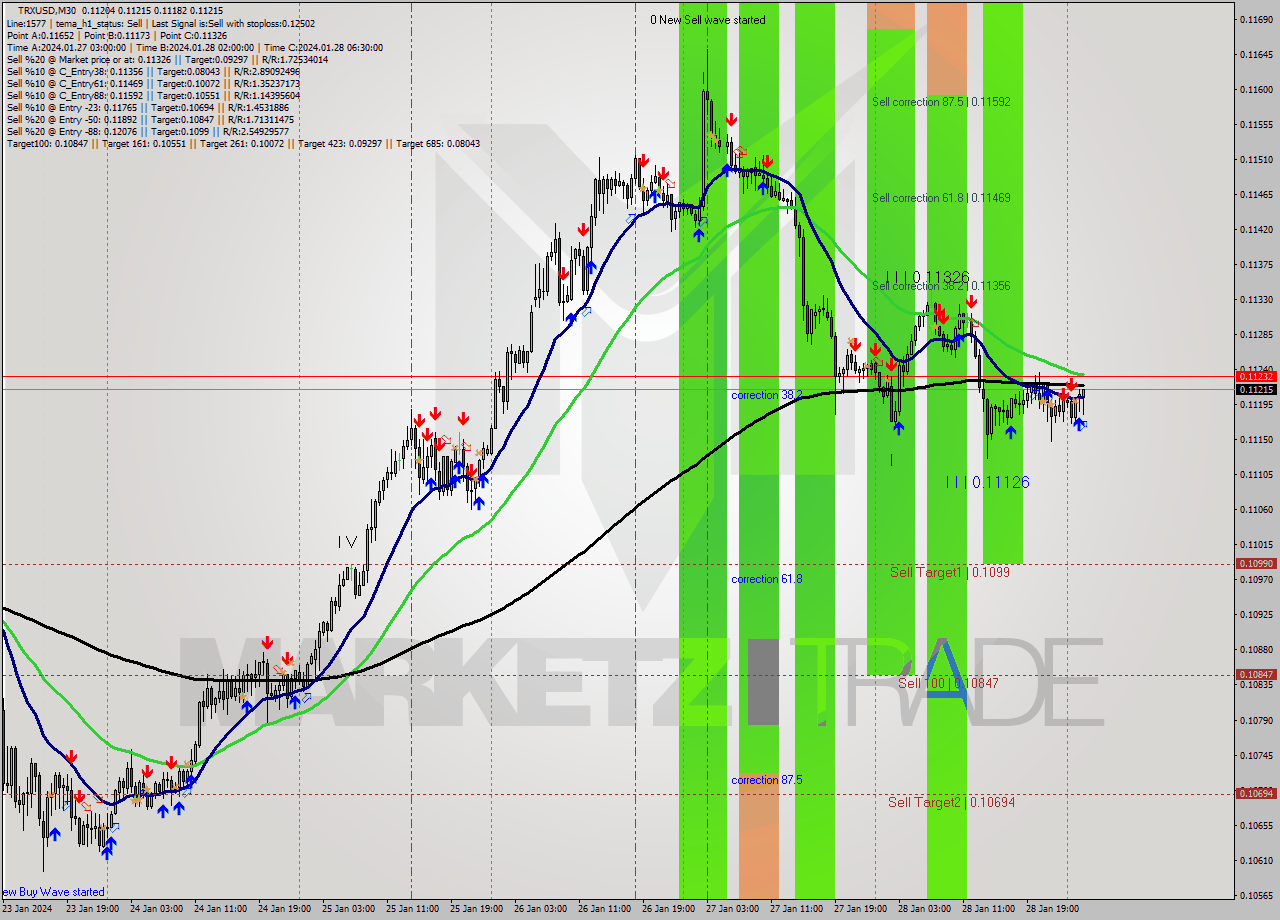This screenshot has width=1280, height=920.
Task: Click the '23 Jan 2024' date axis label
Action: point(28,909)
